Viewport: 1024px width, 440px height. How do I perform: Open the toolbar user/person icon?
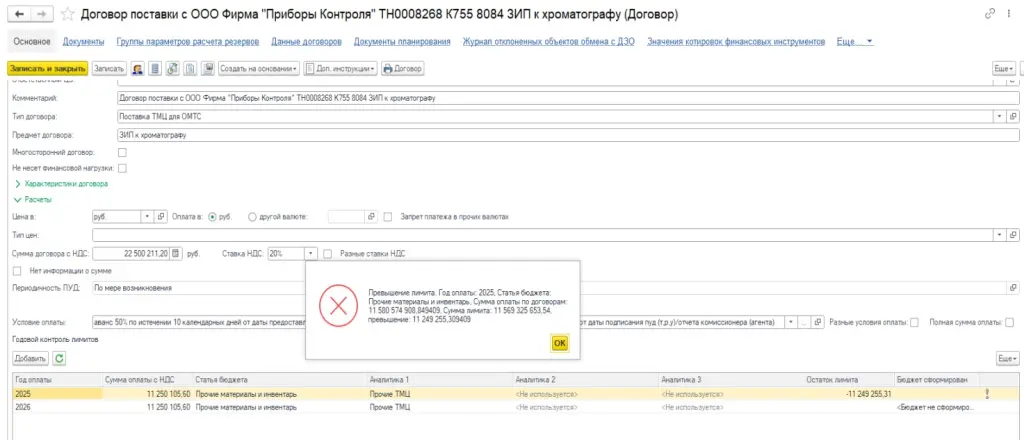pos(138,69)
